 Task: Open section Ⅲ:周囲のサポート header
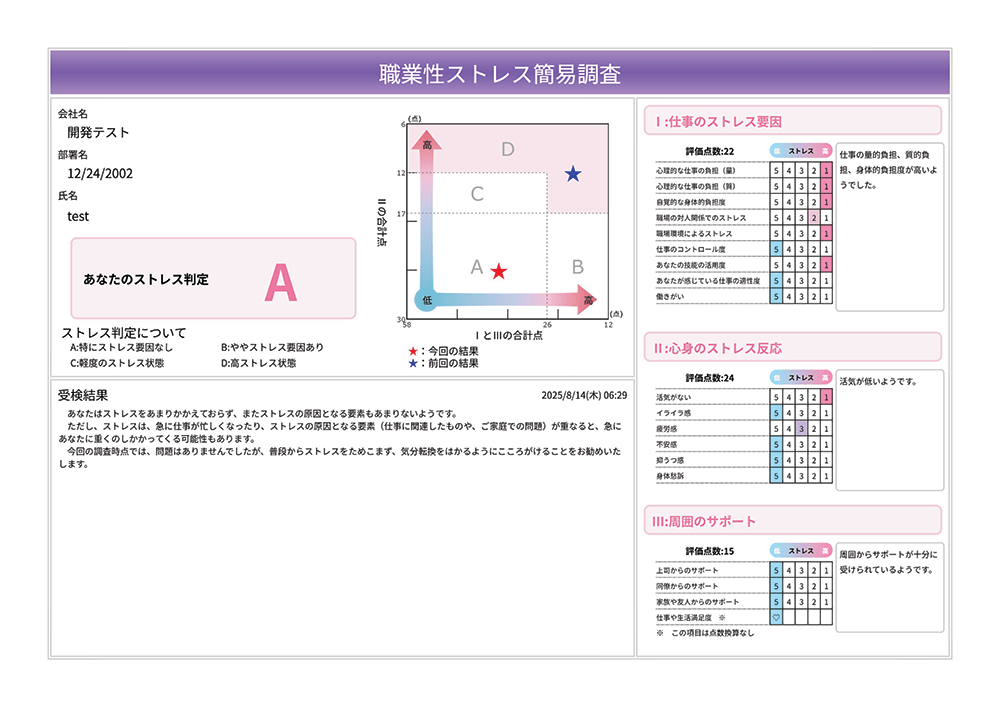(x=792, y=521)
